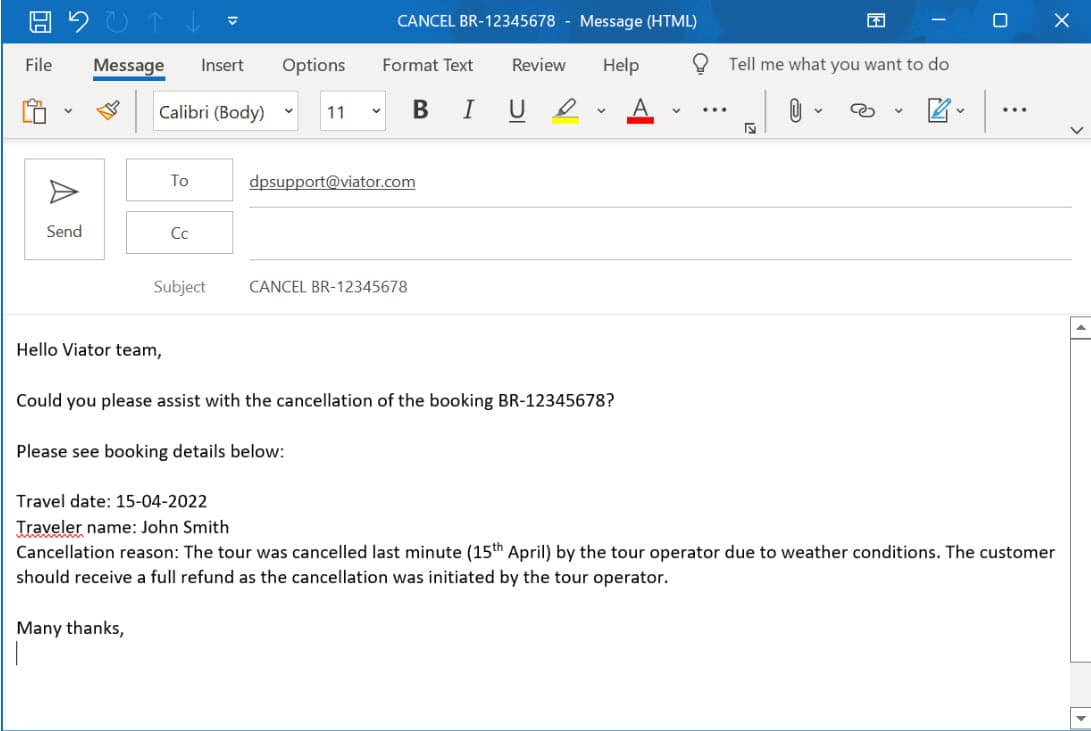1091x731 pixels.
Task: Close the message window
Action: 1061,21
